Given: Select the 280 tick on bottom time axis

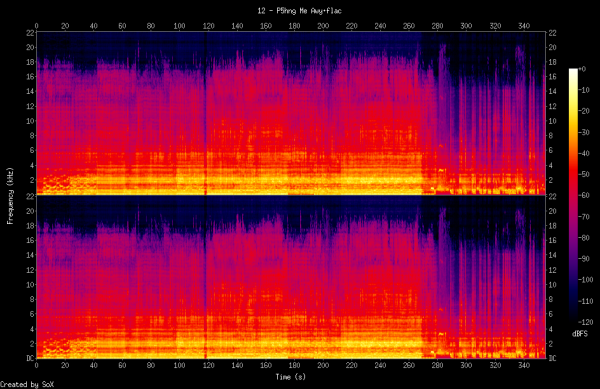Looking at the screenshot, I should click(x=437, y=365).
